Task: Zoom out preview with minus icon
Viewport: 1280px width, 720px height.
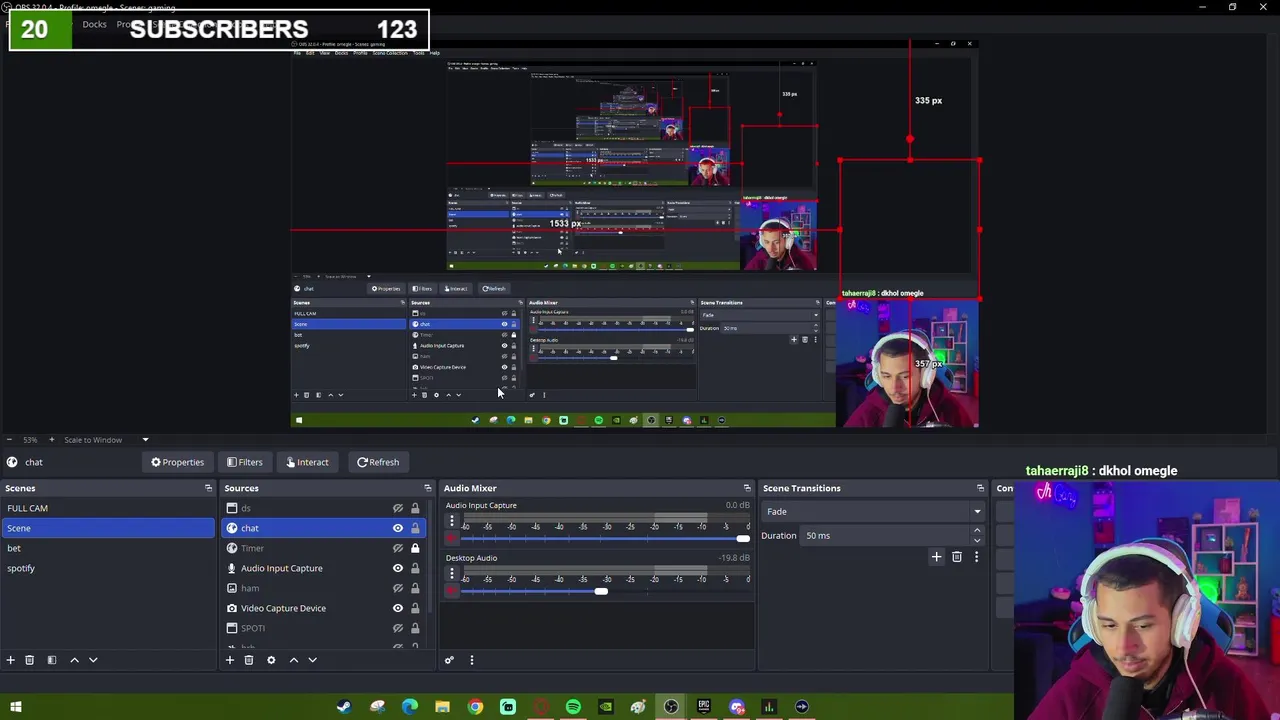Action: [8, 440]
